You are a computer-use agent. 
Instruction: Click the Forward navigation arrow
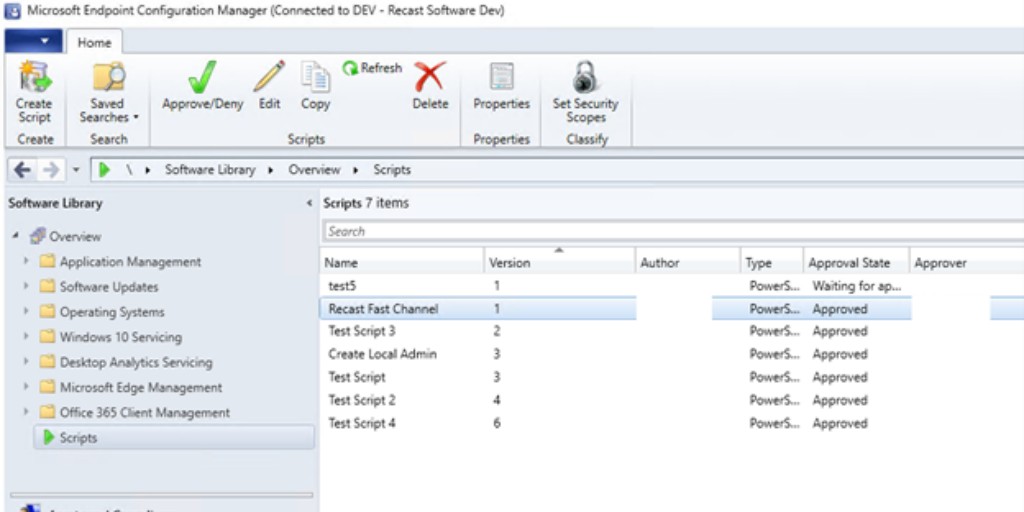click(50, 170)
